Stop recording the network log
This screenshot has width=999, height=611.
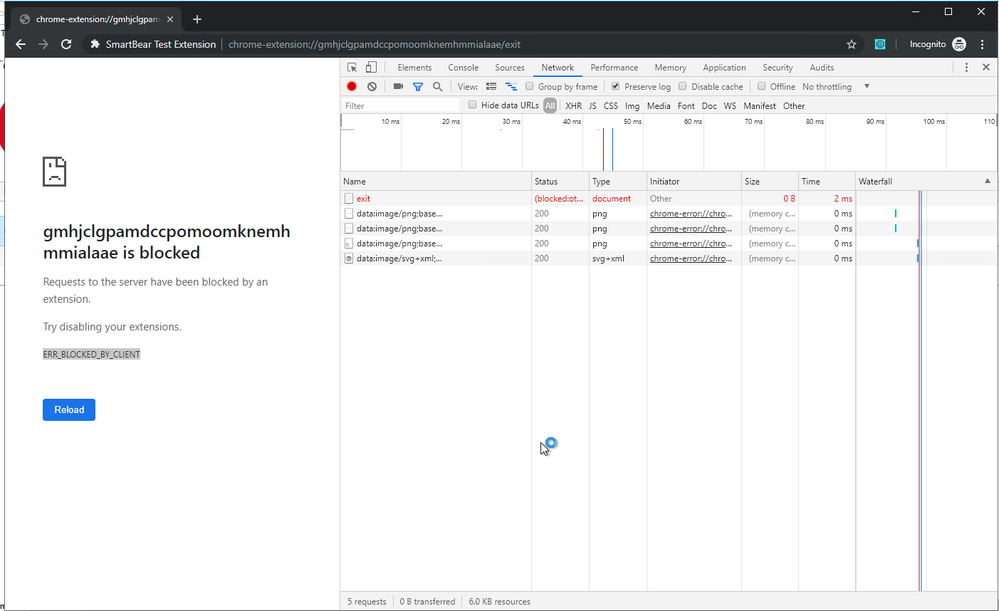click(352, 87)
